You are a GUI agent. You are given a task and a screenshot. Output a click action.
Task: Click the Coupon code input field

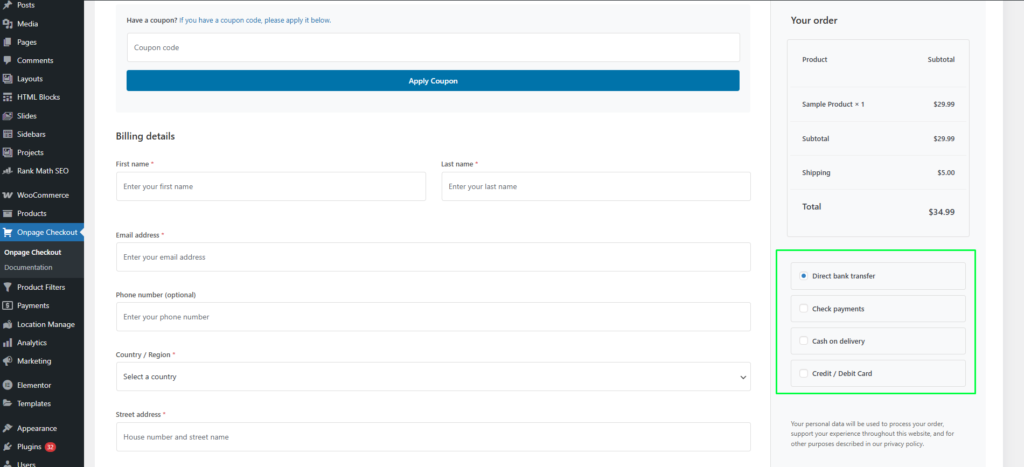[x=433, y=47]
